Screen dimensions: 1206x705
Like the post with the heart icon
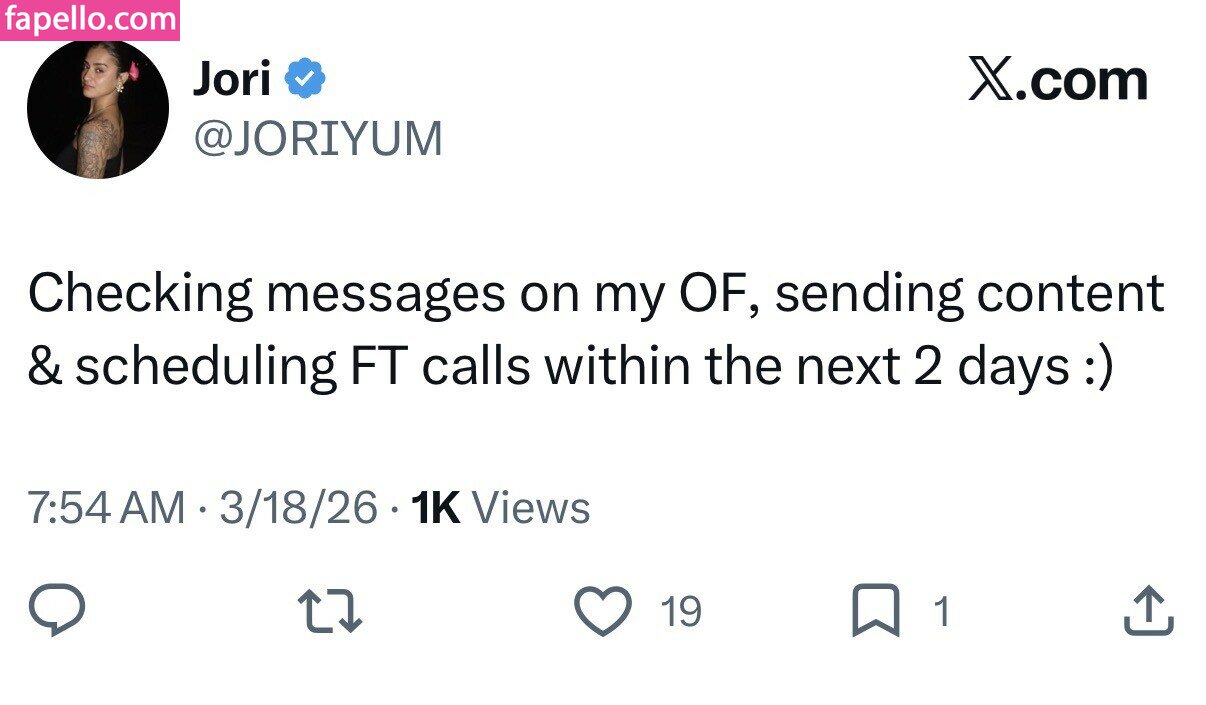pyautogui.click(x=603, y=610)
